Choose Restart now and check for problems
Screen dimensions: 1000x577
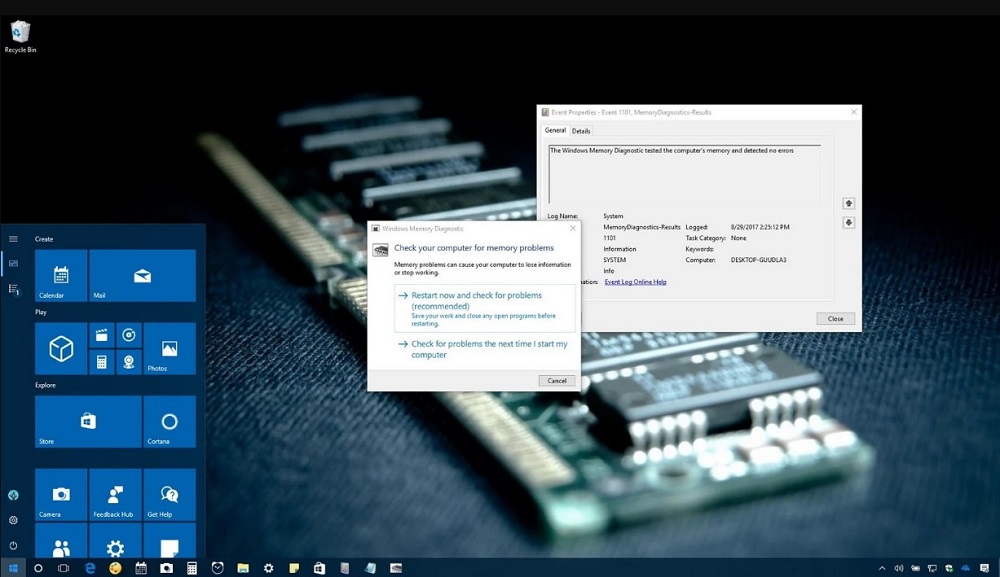point(485,309)
